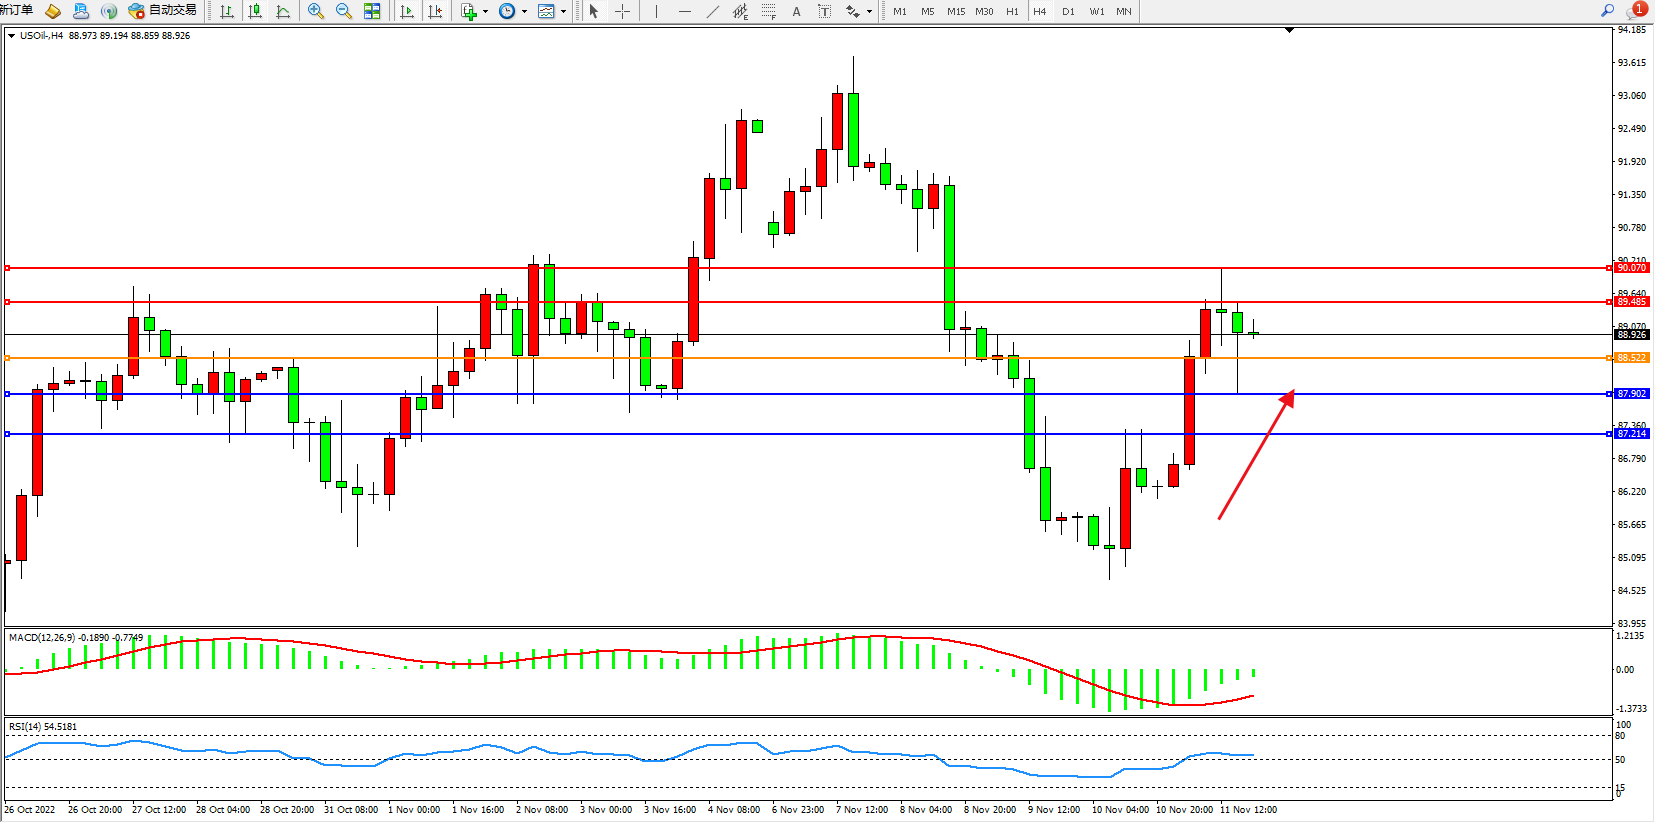Click the zoom out magnifier icon
Image resolution: width=1655 pixels, height=823 pixels.
coord(344,11)
